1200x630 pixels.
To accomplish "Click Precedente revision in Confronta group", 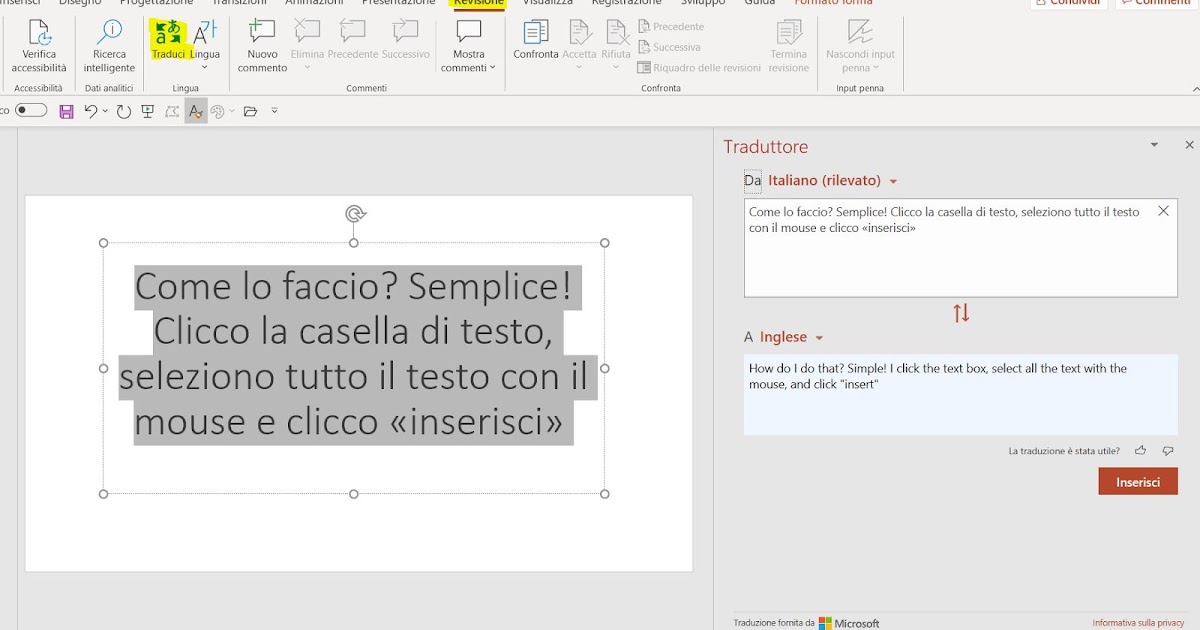I will pos(671,26).
